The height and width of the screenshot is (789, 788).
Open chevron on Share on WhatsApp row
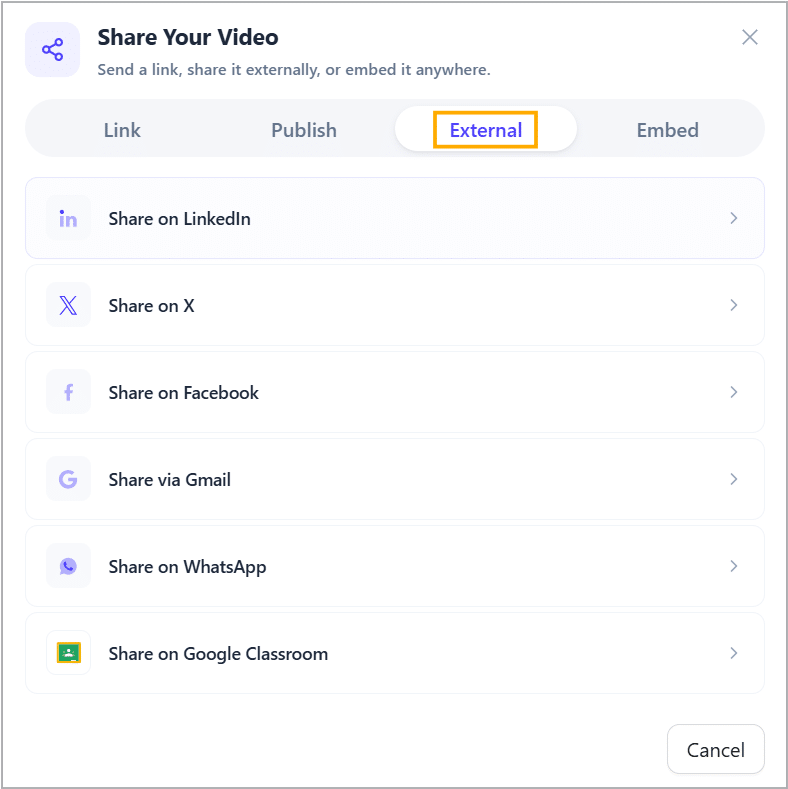click(x=734, y=566)
